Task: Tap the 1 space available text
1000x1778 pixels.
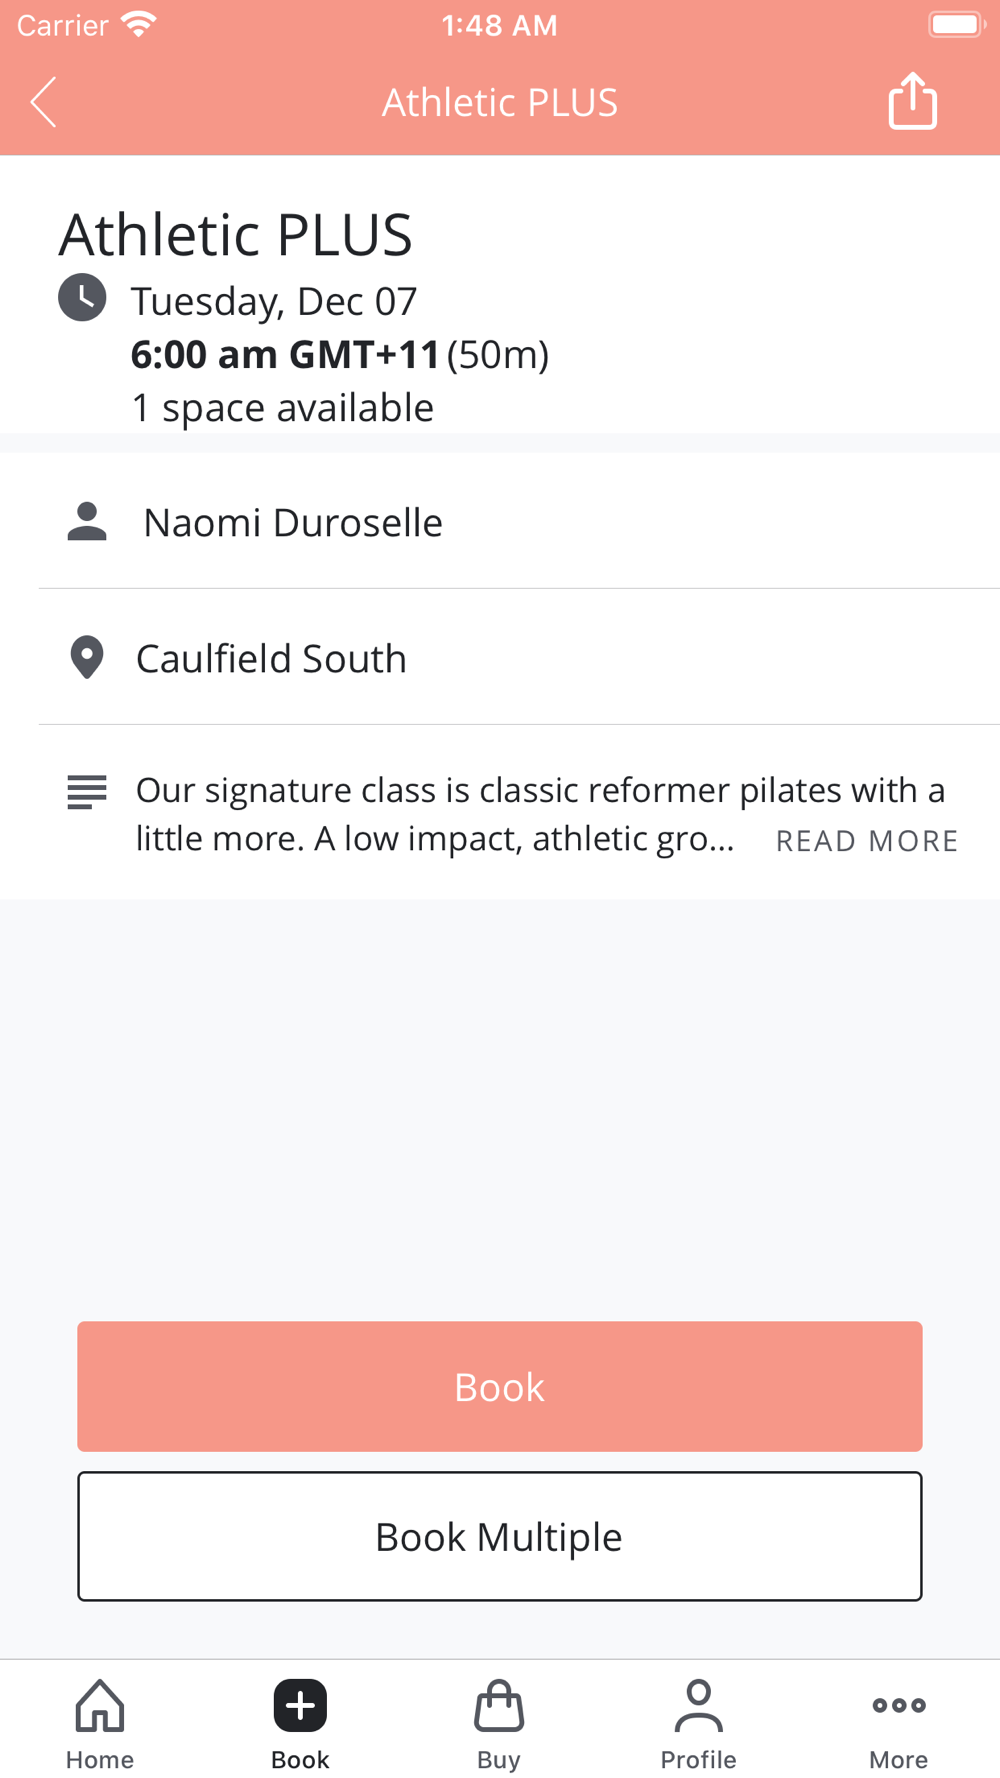Action: (283, 408)
